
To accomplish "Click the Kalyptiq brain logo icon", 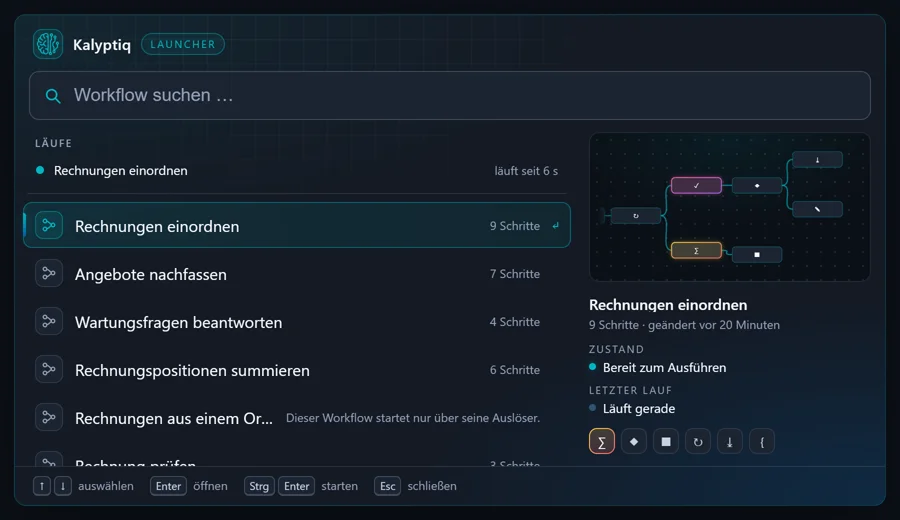I will [x=48, y=44].
